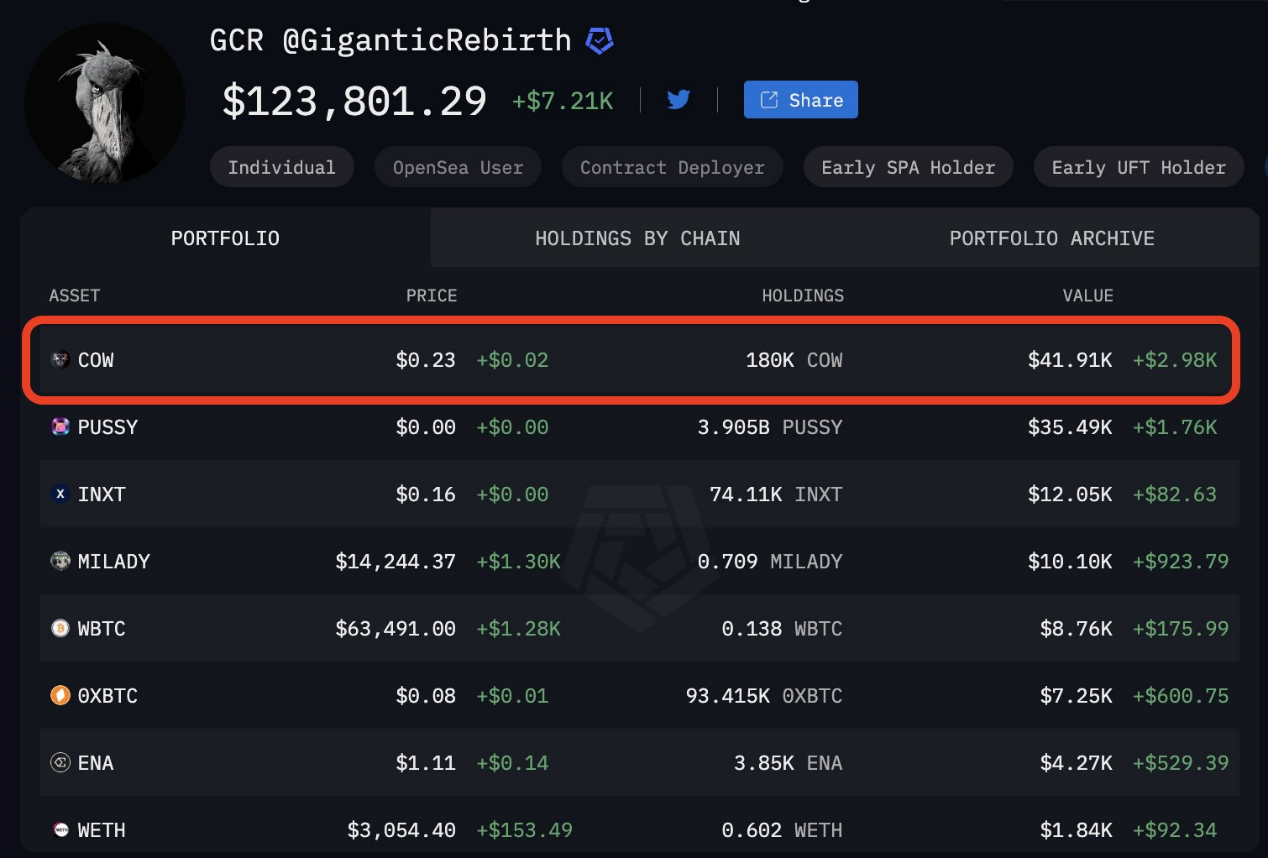Click the ENA token icon
The image size is (1268, 858).
pyautogui.click(x=60, y=763)
